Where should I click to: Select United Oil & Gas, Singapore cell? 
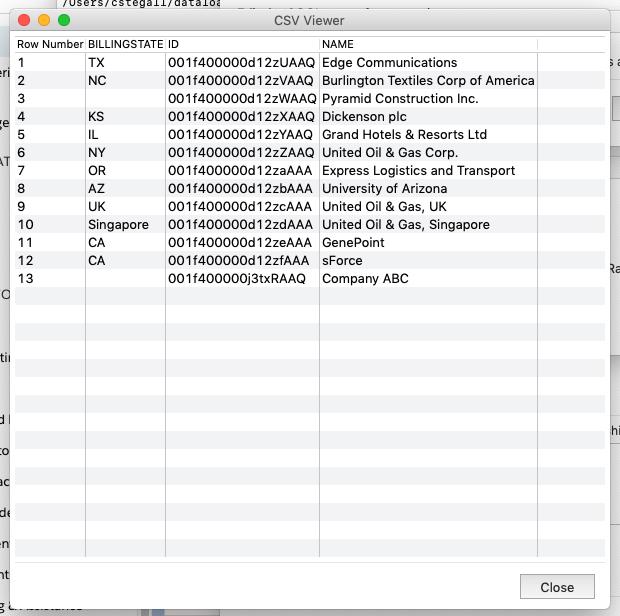[428, 225]
